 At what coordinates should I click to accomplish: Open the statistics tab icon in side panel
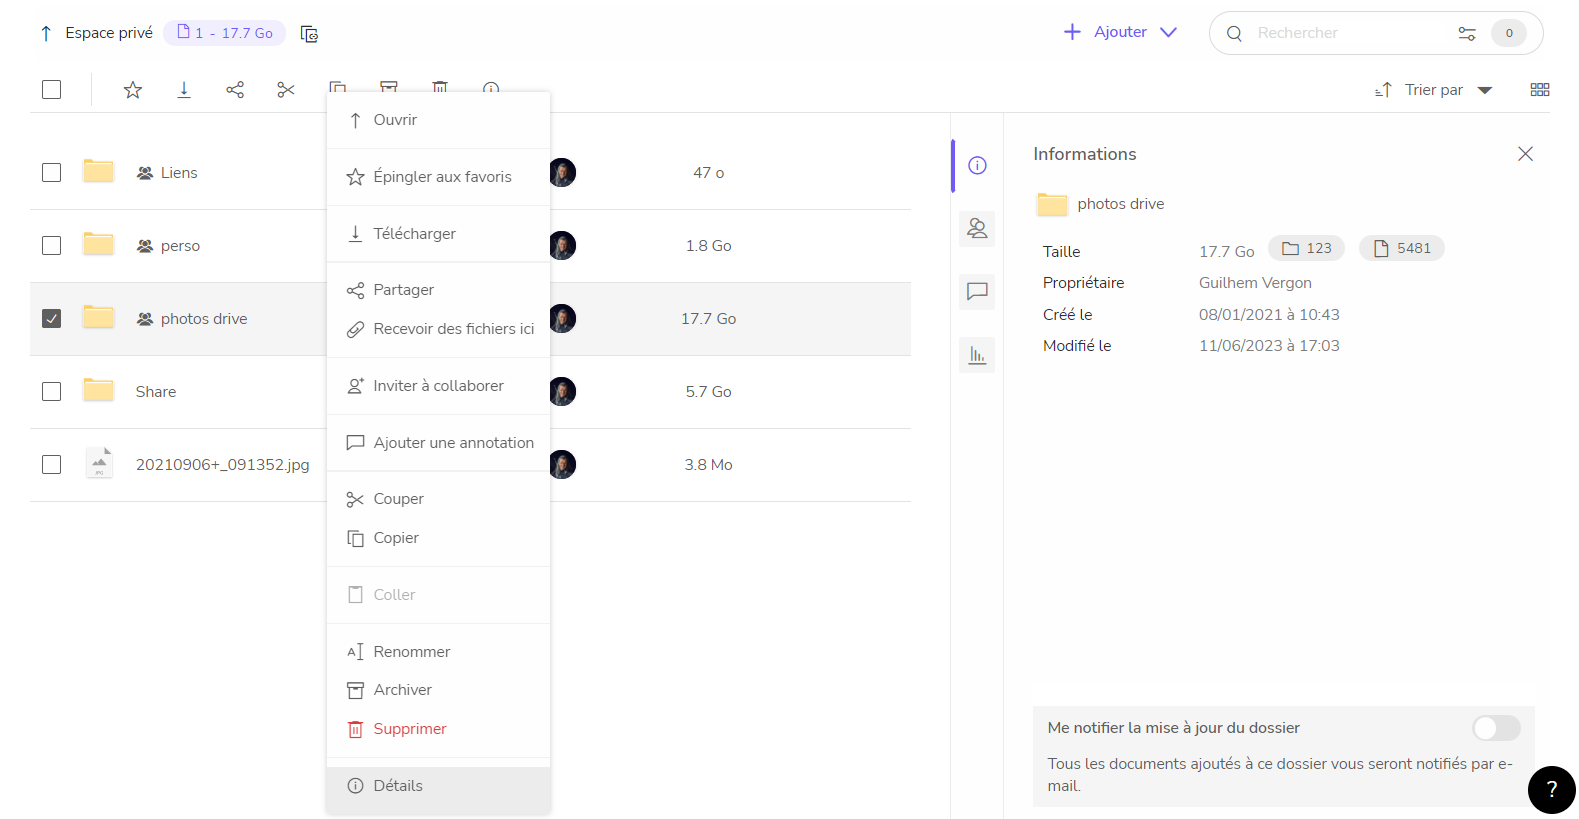(x=977, y=355)
